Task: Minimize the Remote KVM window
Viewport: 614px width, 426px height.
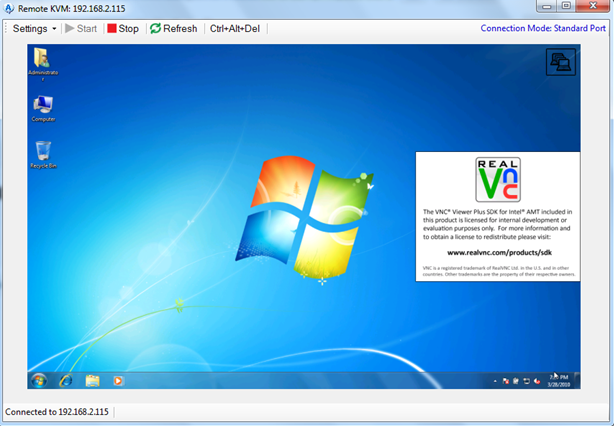Action: click(x=547, y=6)
